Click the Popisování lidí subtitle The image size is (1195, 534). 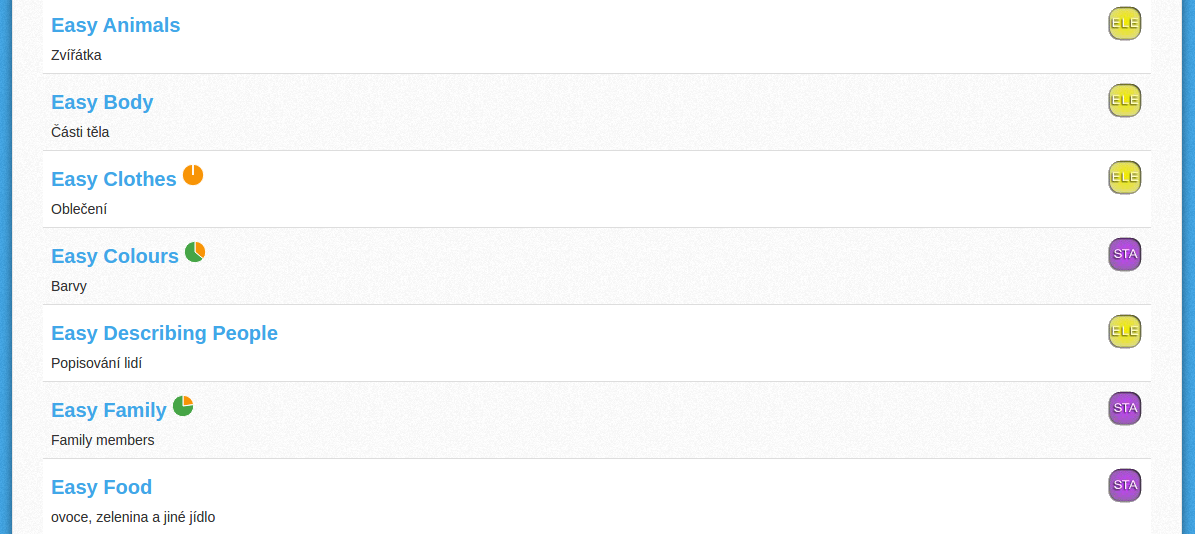[97, 363]
